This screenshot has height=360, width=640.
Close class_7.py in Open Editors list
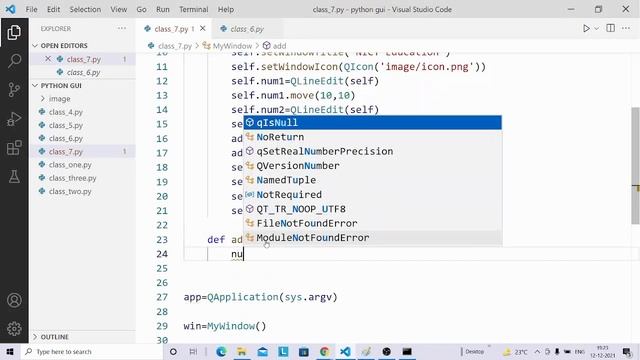coord(48,59)
